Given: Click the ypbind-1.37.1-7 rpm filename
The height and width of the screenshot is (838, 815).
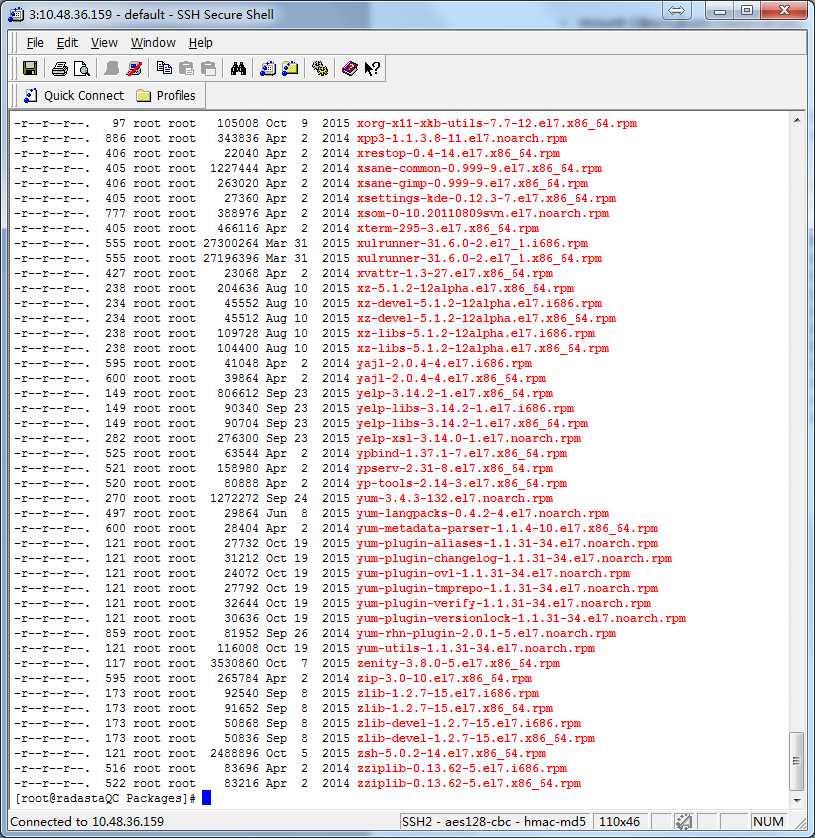Looking at the screenshot, I should pyautogui.click(x=462, y=453).
